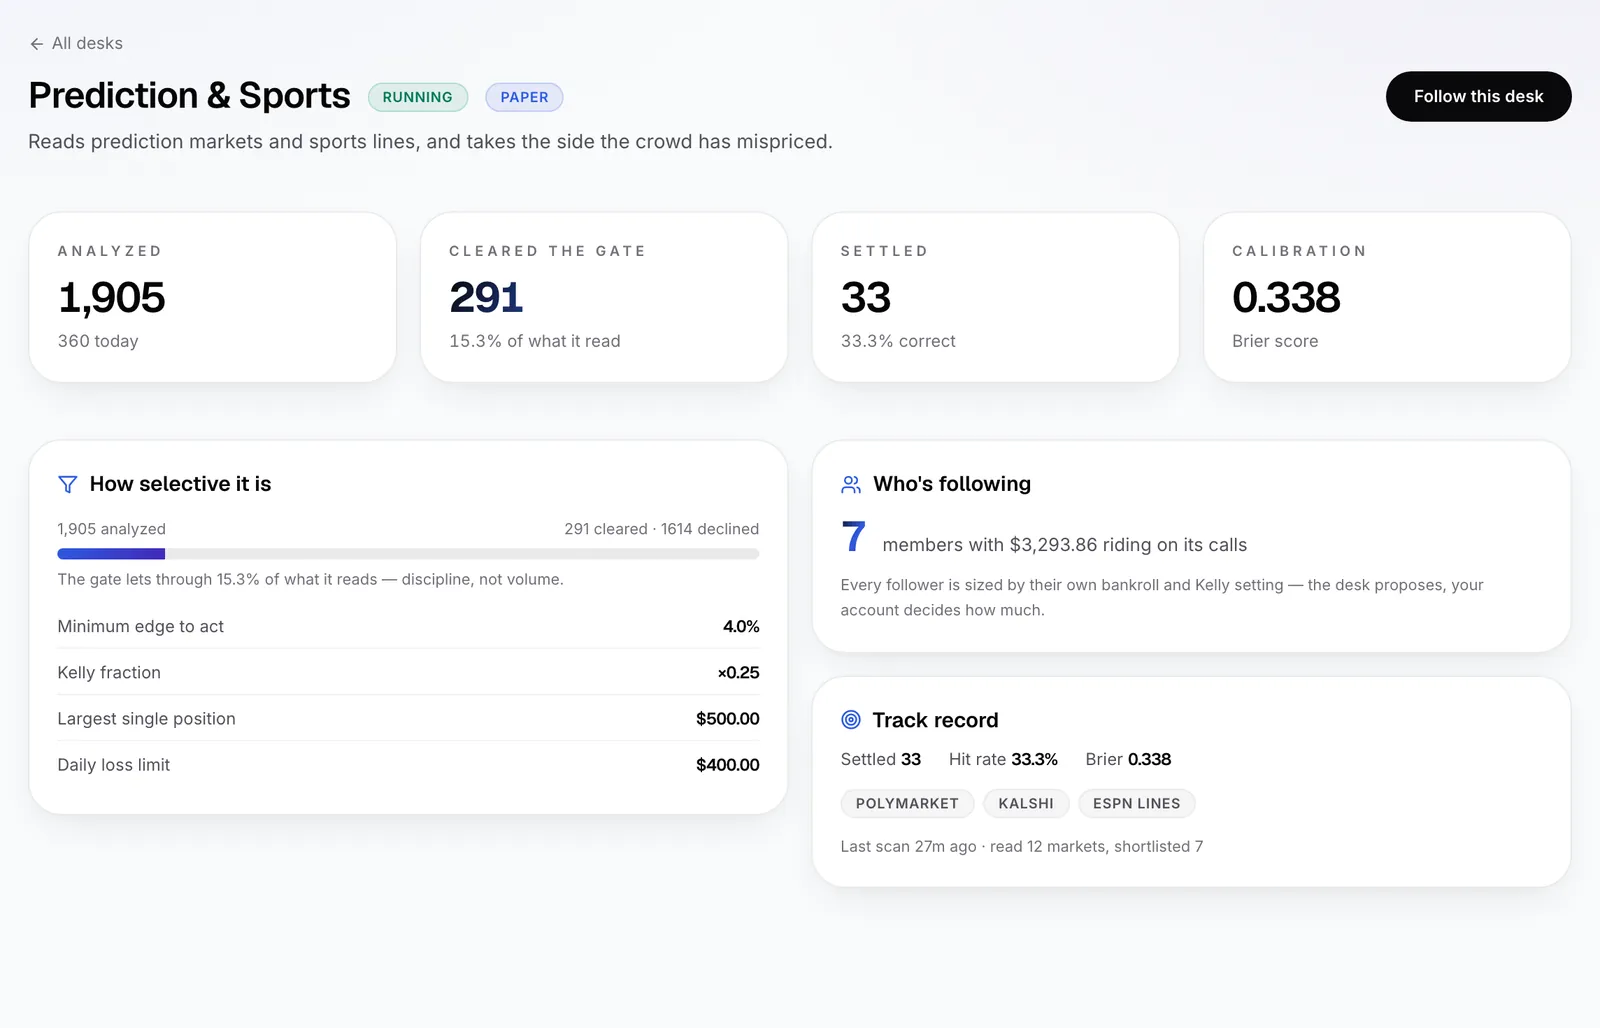The width and height of the screenshot is (1600, 1028).
Task: Click the Brier 0.338 track record stat
Action: pyautogui.click(x=1128, y=759)
